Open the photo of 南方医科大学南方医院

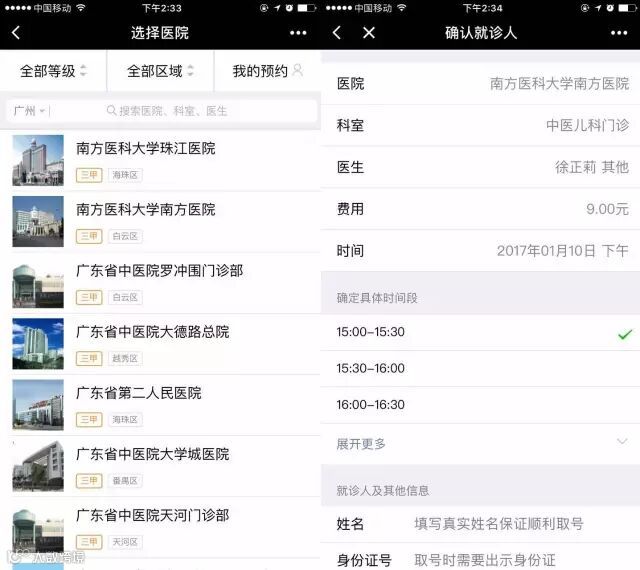(38, 221)
